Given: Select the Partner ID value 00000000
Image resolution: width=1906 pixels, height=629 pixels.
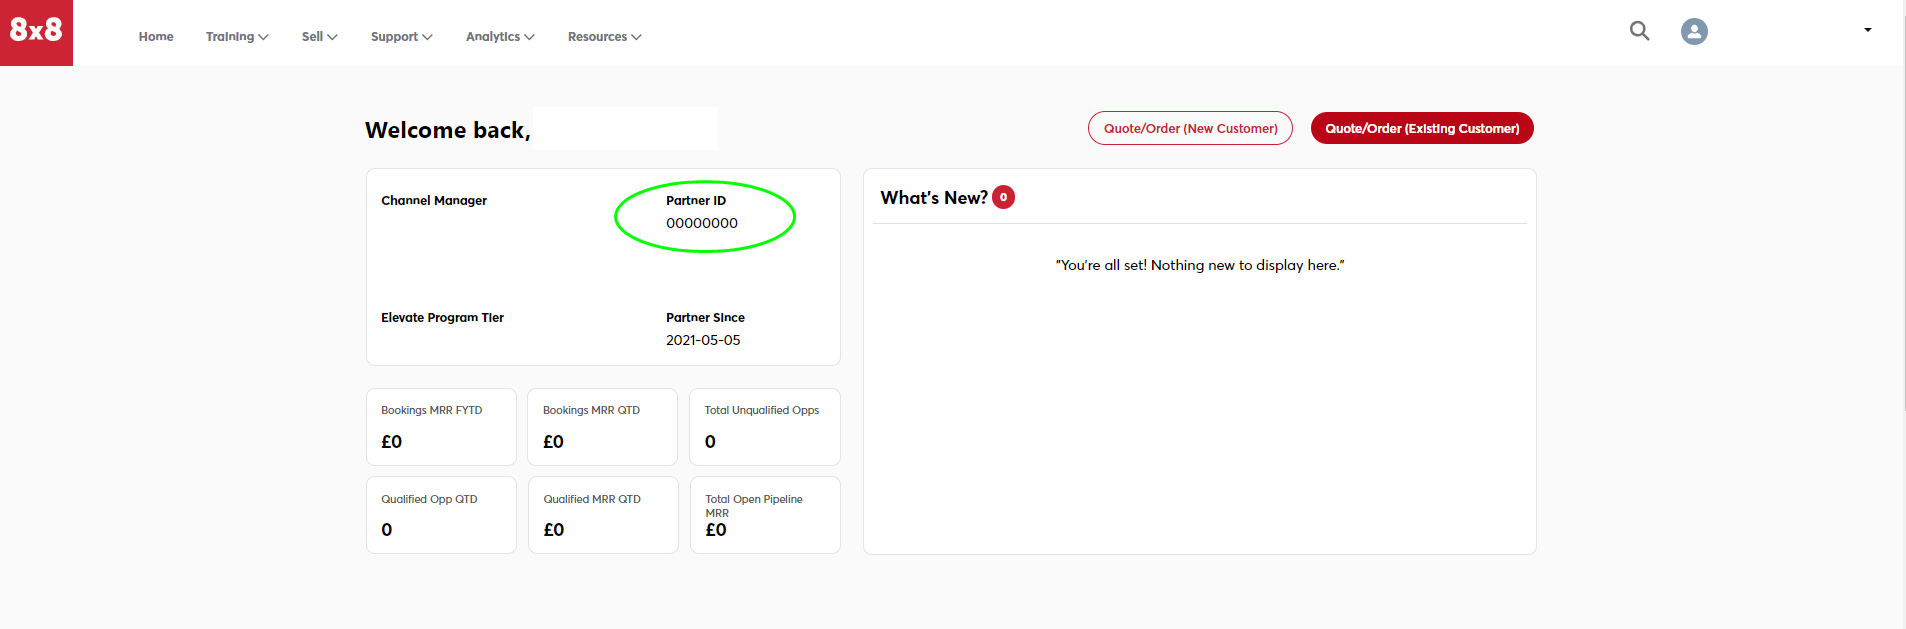Looking at the screenshot, I should (702, 223).
